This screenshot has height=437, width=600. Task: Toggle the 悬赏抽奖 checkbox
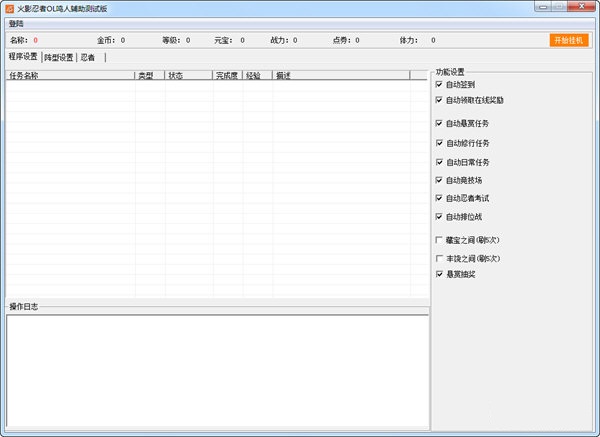[439, 274]
